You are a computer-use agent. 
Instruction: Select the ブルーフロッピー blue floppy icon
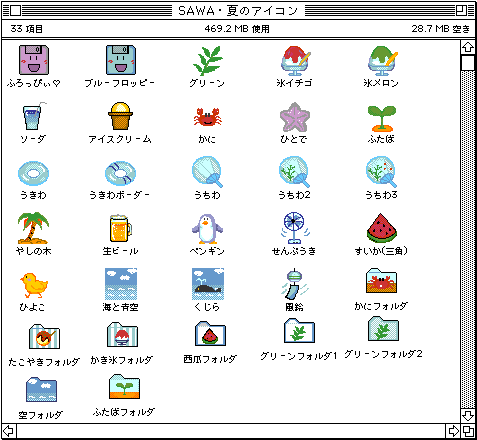click(x=121, y=60)
